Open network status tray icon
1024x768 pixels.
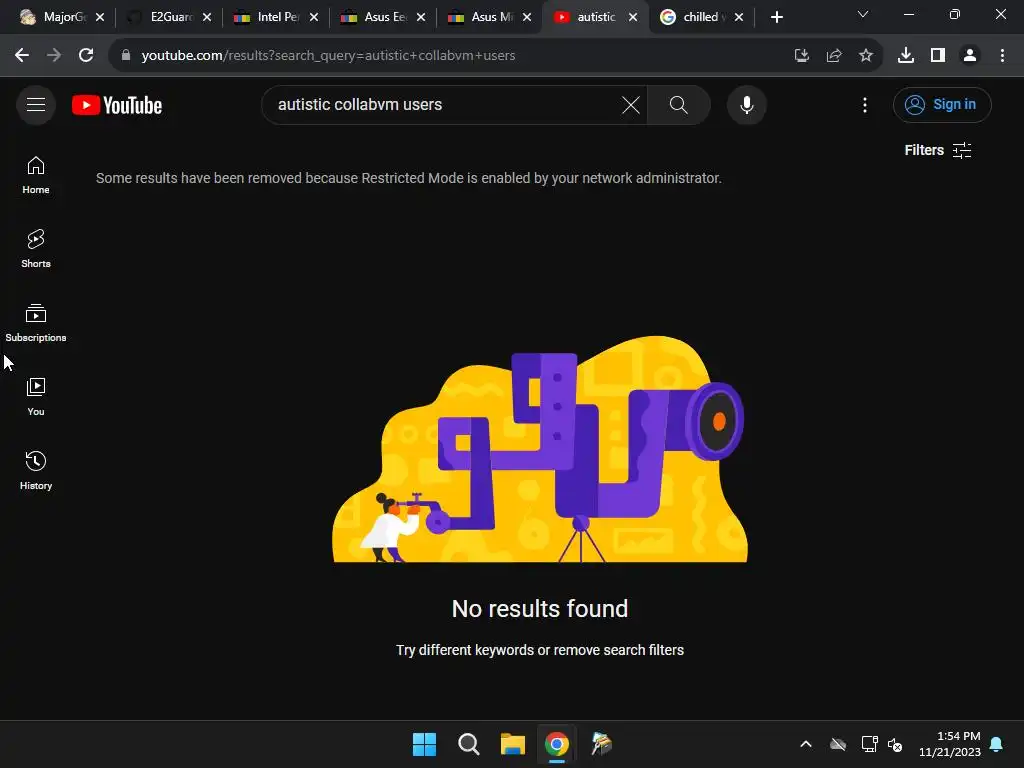pos(869,744)
